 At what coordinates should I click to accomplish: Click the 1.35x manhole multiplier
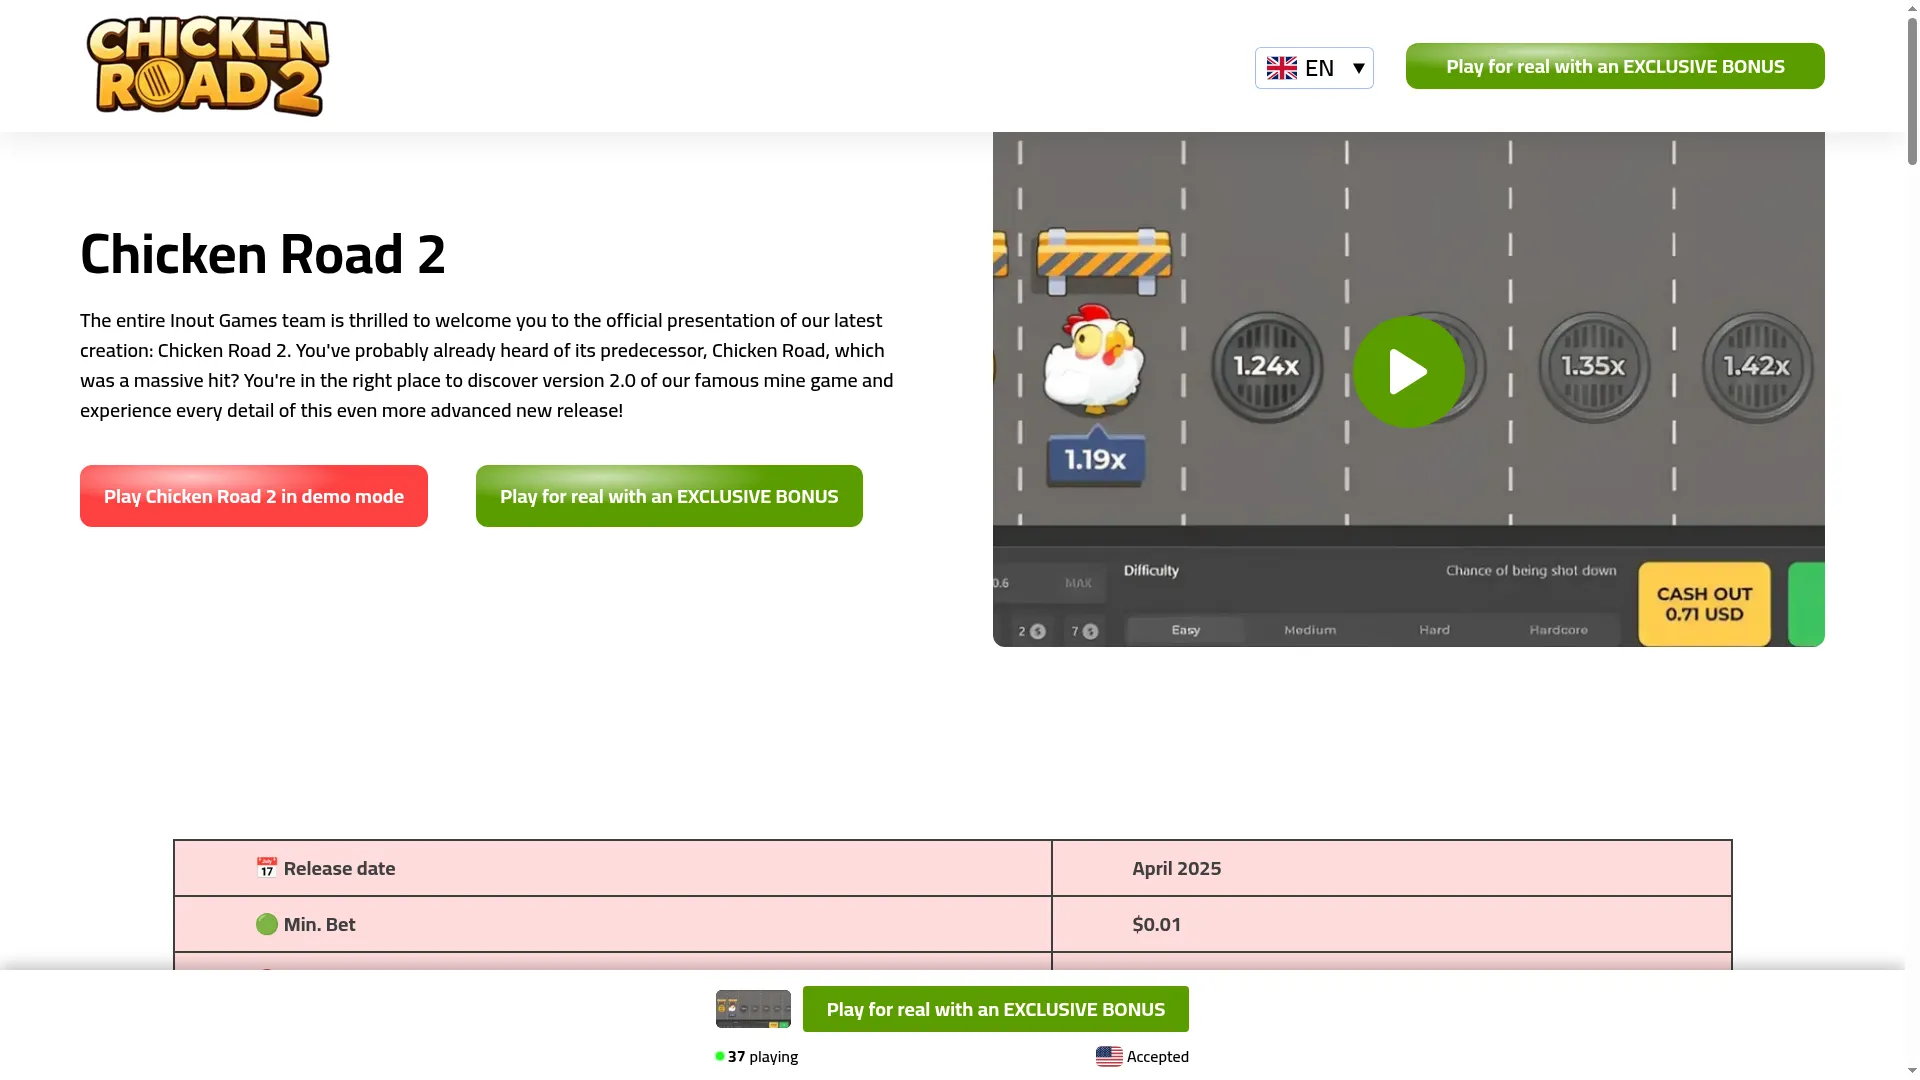click(1593, 367)
